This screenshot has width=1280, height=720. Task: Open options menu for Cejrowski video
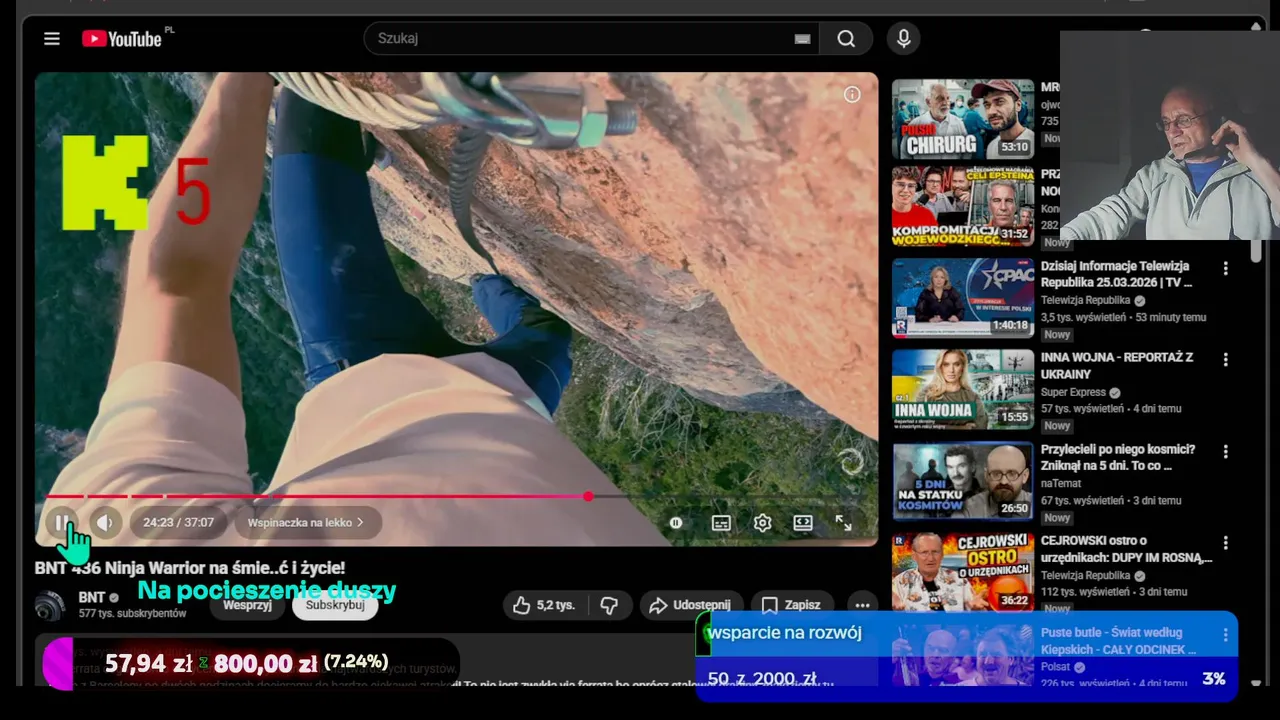1225,543
